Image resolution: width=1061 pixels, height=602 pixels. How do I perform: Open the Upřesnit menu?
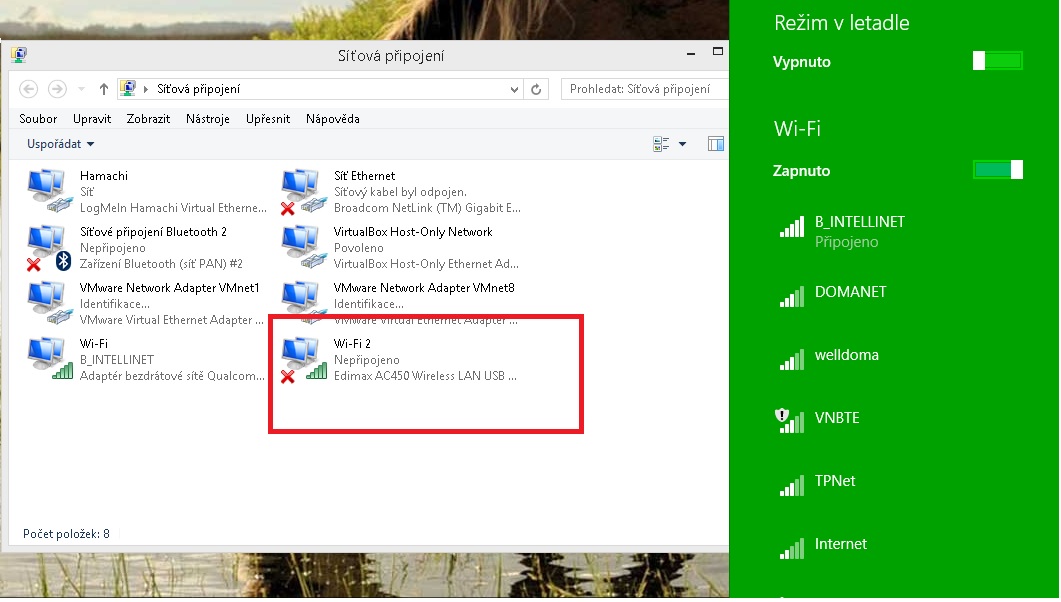click(x=268, y=119)
